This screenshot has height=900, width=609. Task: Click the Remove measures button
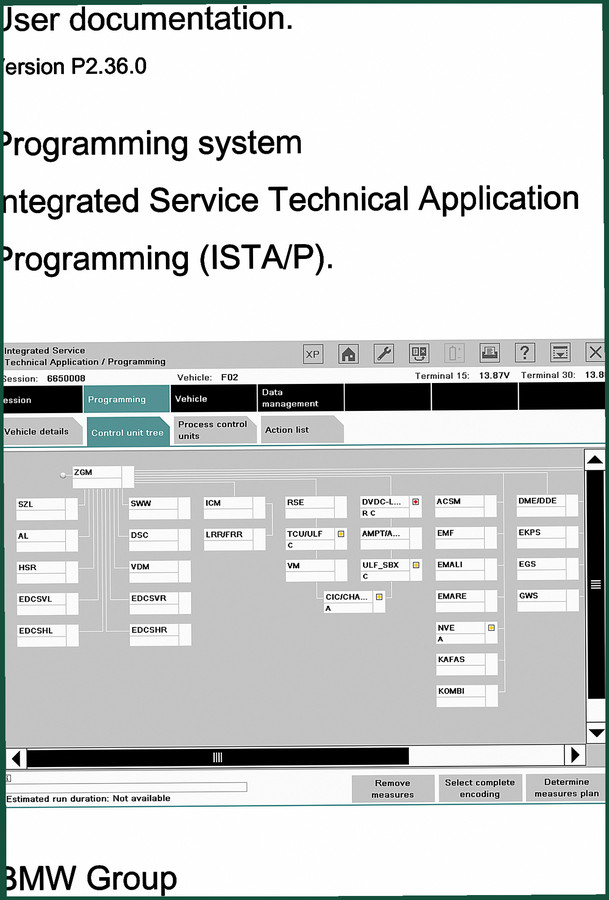click(x=393, y=789)
